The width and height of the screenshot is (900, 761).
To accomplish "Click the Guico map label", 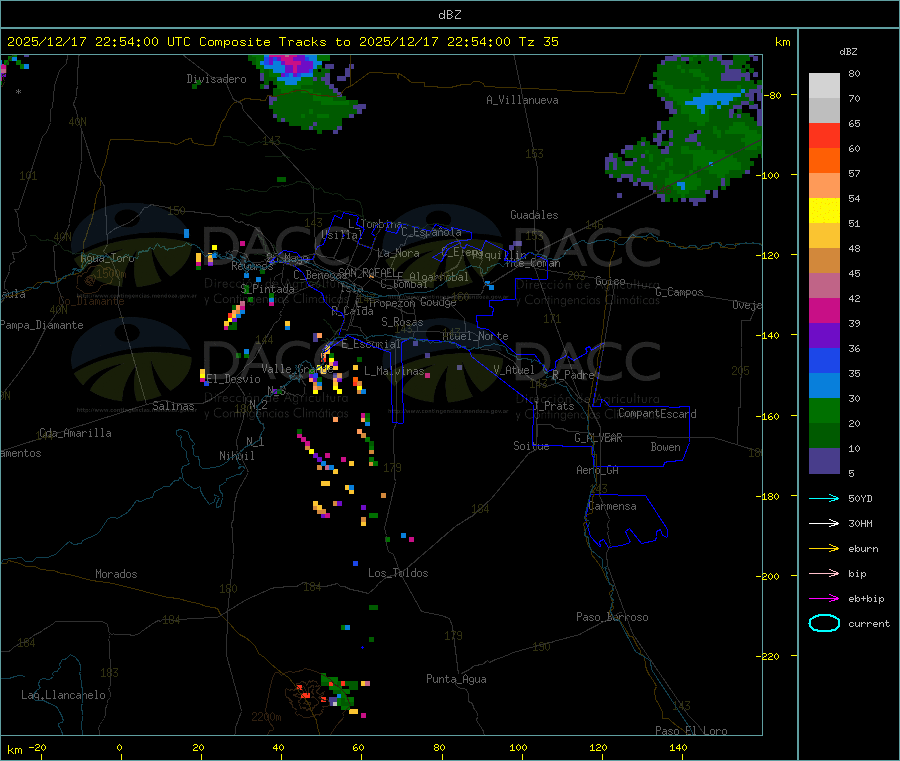I will click(610, 281).
